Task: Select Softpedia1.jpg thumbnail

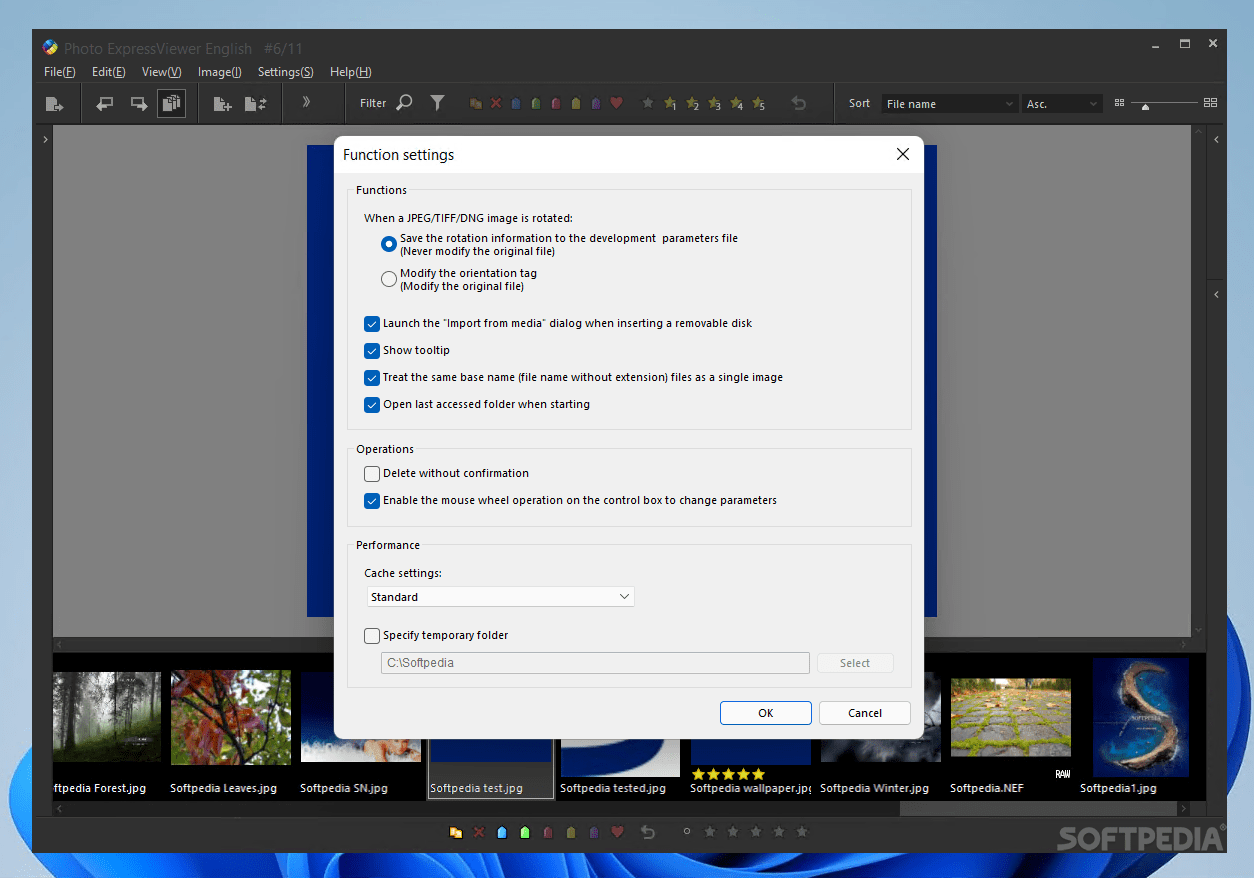Action: click(x=1141, y=717)
